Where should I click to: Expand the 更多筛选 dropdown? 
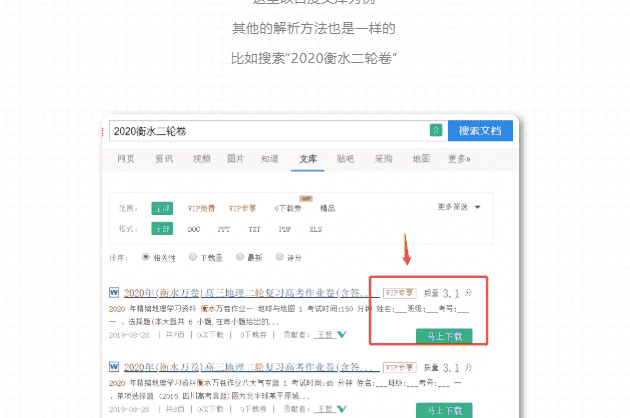(x=459, y=207)
